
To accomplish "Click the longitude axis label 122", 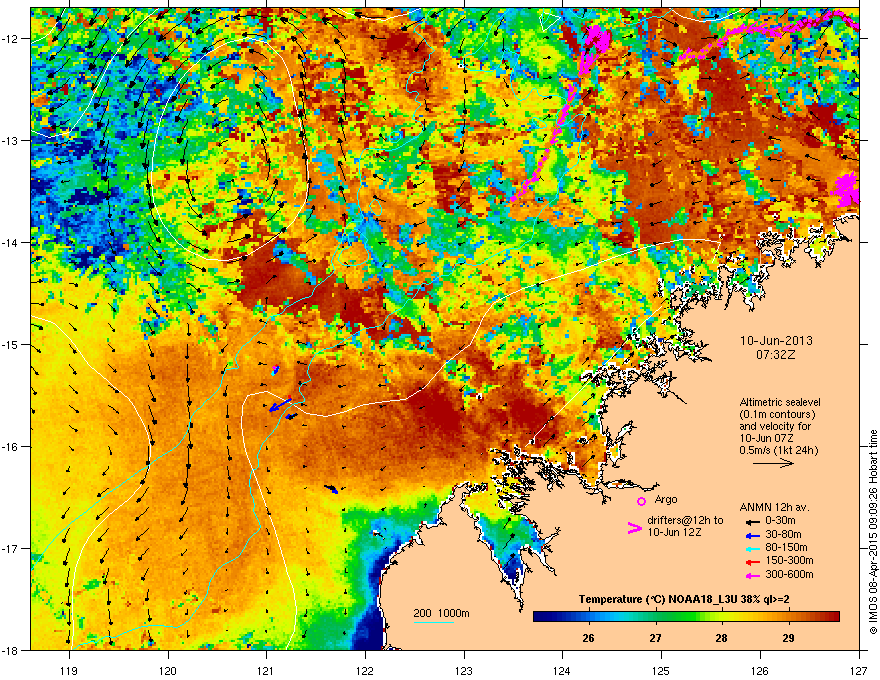I will [x=365, y=670].
